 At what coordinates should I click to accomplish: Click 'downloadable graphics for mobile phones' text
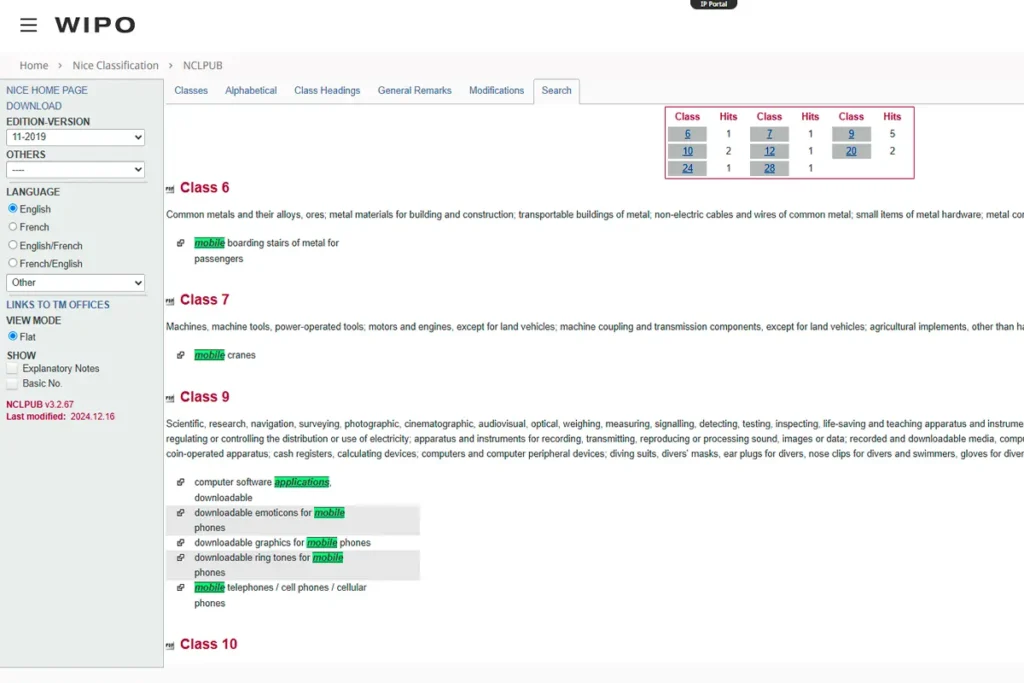tap(282, 543)
